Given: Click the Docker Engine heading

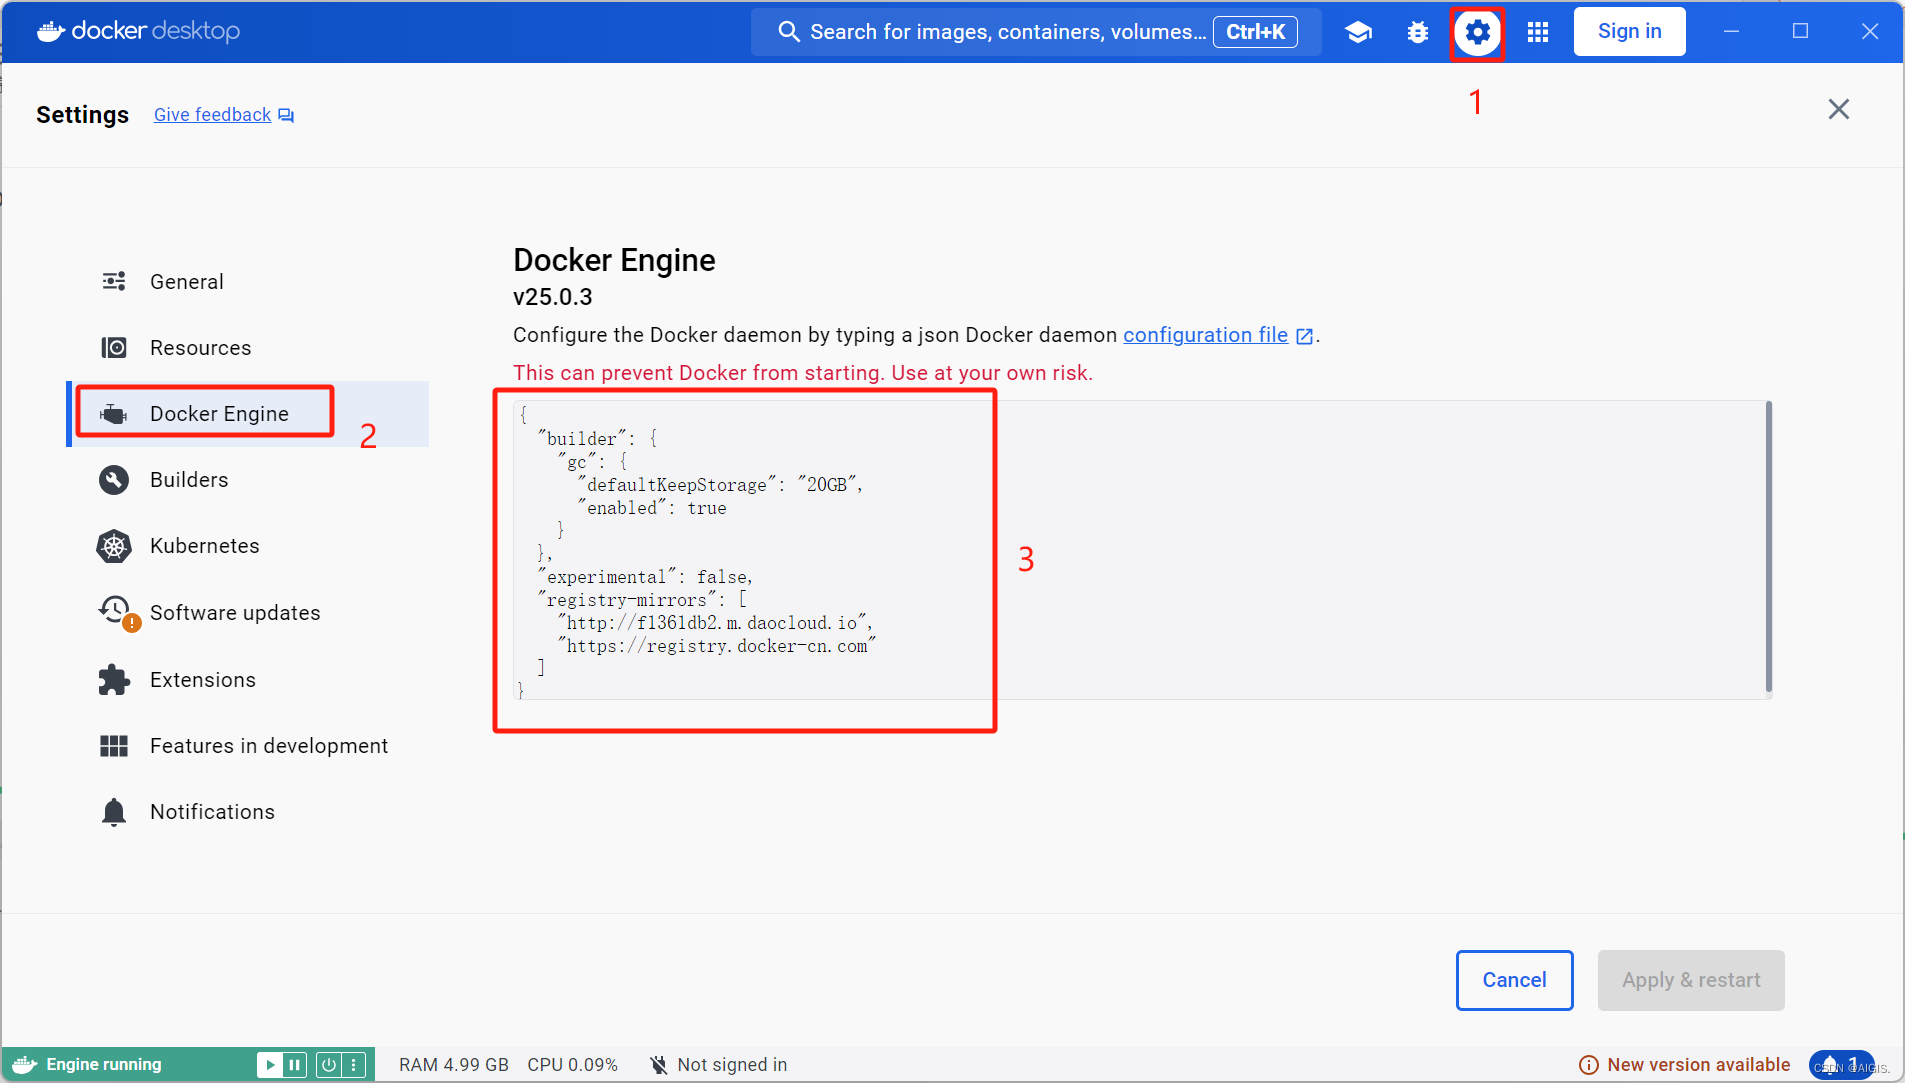Looking at the screenshot, I should coord(614,260).
